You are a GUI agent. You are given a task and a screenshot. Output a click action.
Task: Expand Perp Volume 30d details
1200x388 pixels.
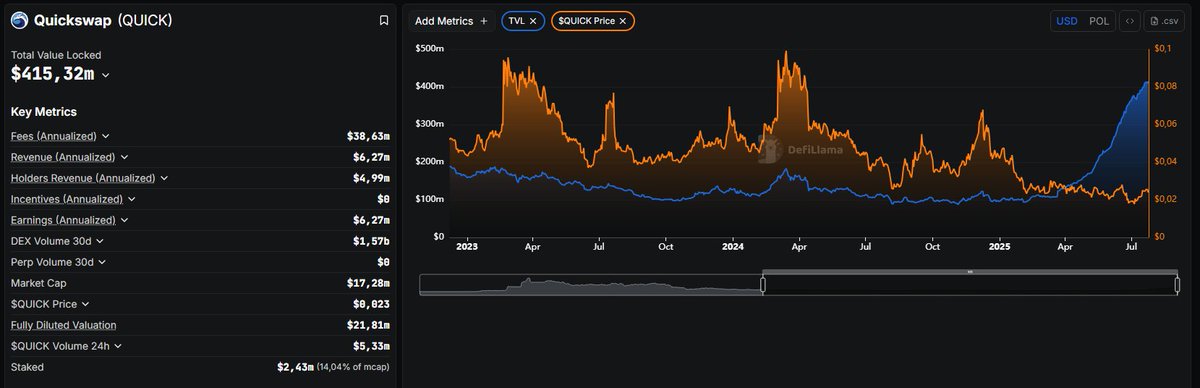pyautogui.click(x=101, y=262)
